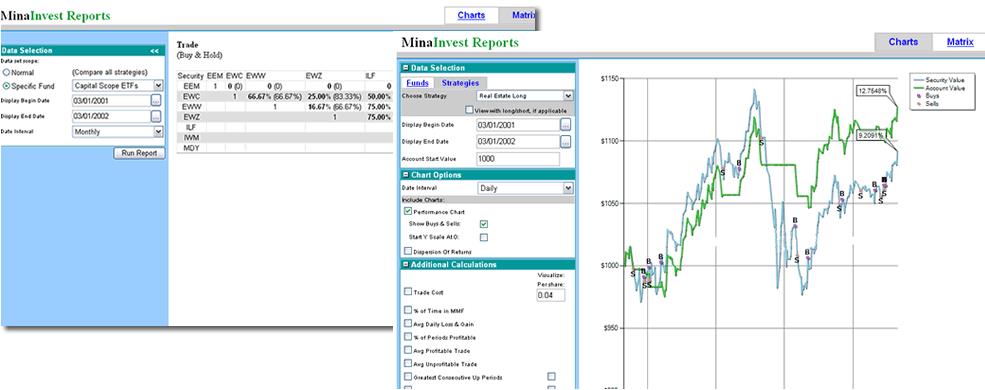Click the Account Start Value field

pyautogui.click(x=518, y=159)
